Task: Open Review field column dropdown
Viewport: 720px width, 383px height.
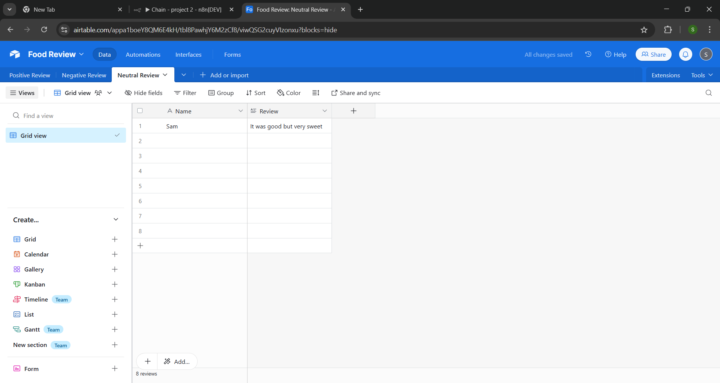Action: (x=324, y=111)
